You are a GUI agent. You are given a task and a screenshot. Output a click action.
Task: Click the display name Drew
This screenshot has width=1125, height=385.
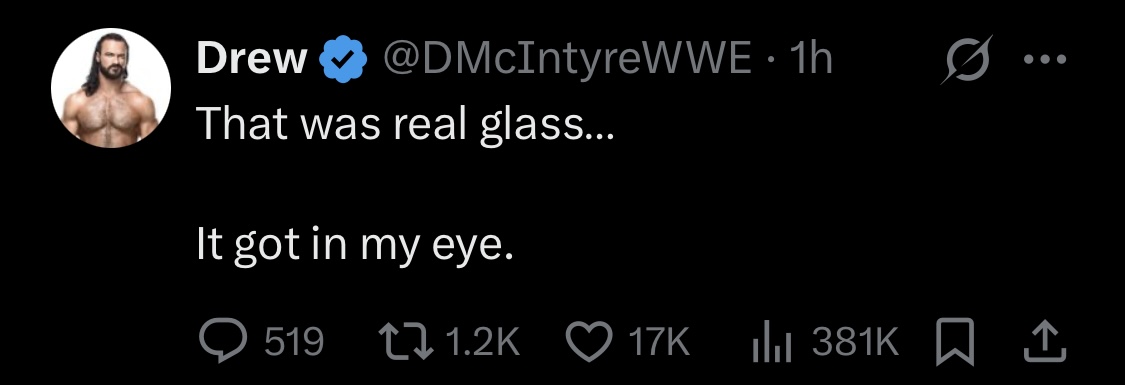point(251,60)
